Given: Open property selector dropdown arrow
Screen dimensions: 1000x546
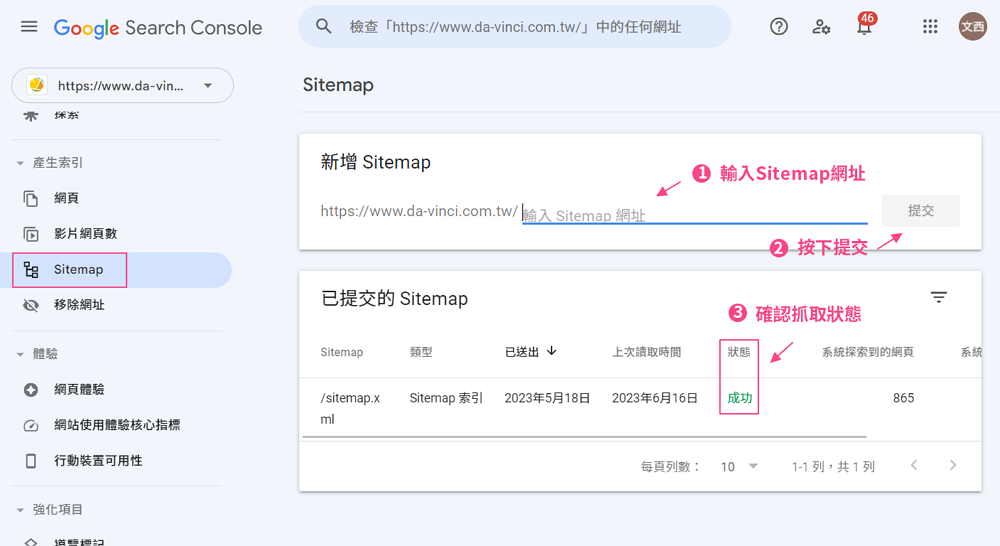Looking at the screenshot, I should point(208,85).
